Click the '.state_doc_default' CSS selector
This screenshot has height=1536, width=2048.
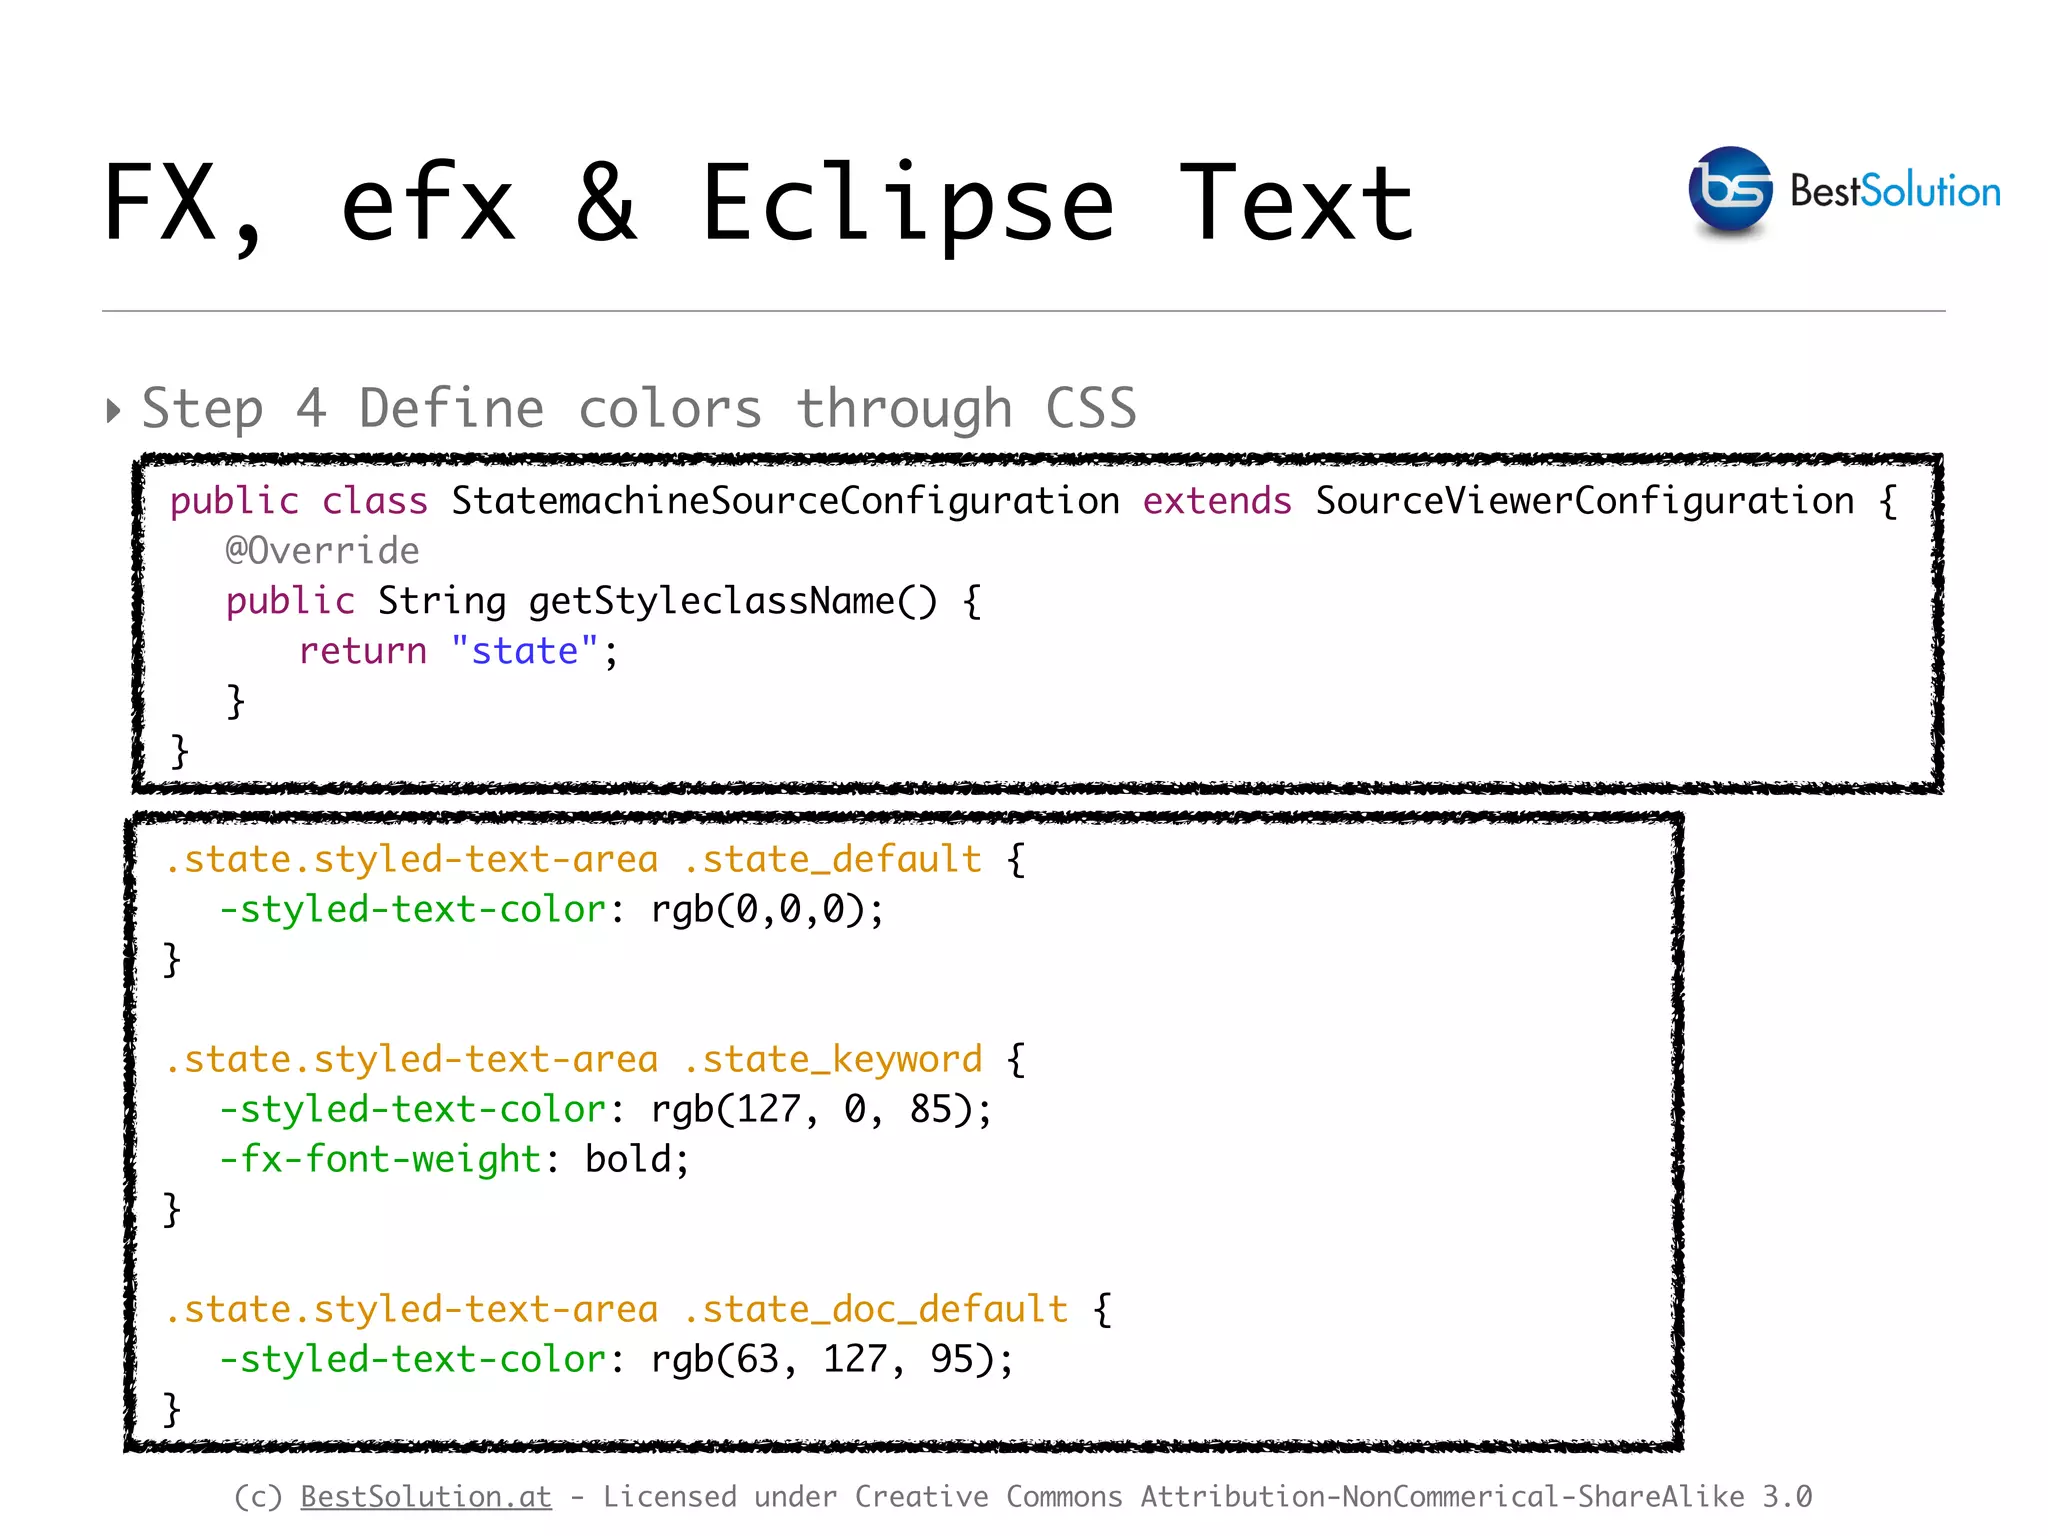tap(876, 1309)
